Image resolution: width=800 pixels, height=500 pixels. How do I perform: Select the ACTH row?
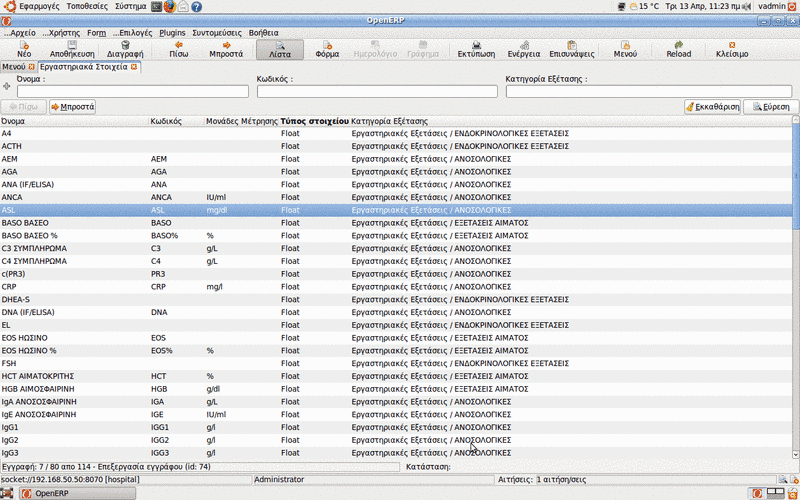coord(396,146)
